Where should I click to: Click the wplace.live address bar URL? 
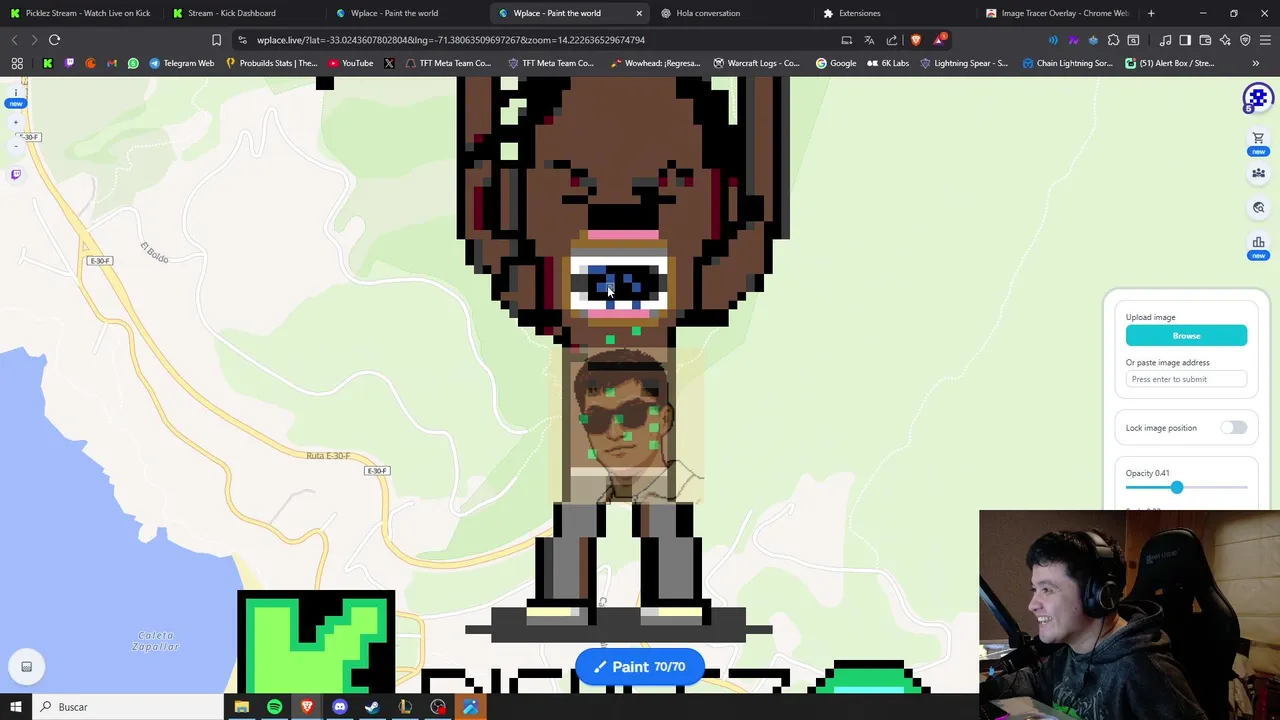pos(451,40)
